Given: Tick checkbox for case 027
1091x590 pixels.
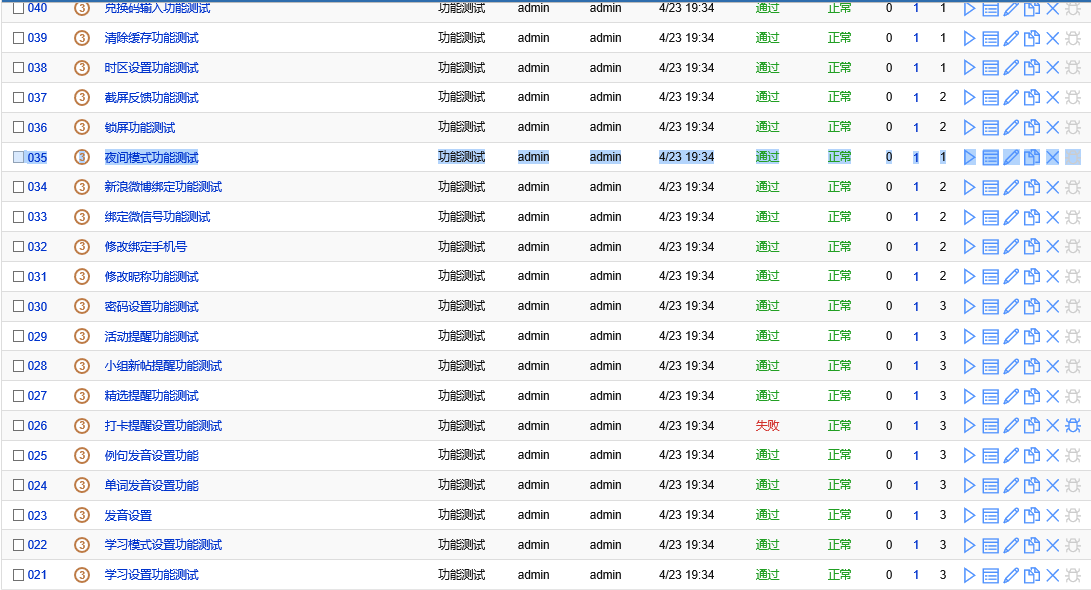Looking at the screenshot, I should [x=19, y=396].
